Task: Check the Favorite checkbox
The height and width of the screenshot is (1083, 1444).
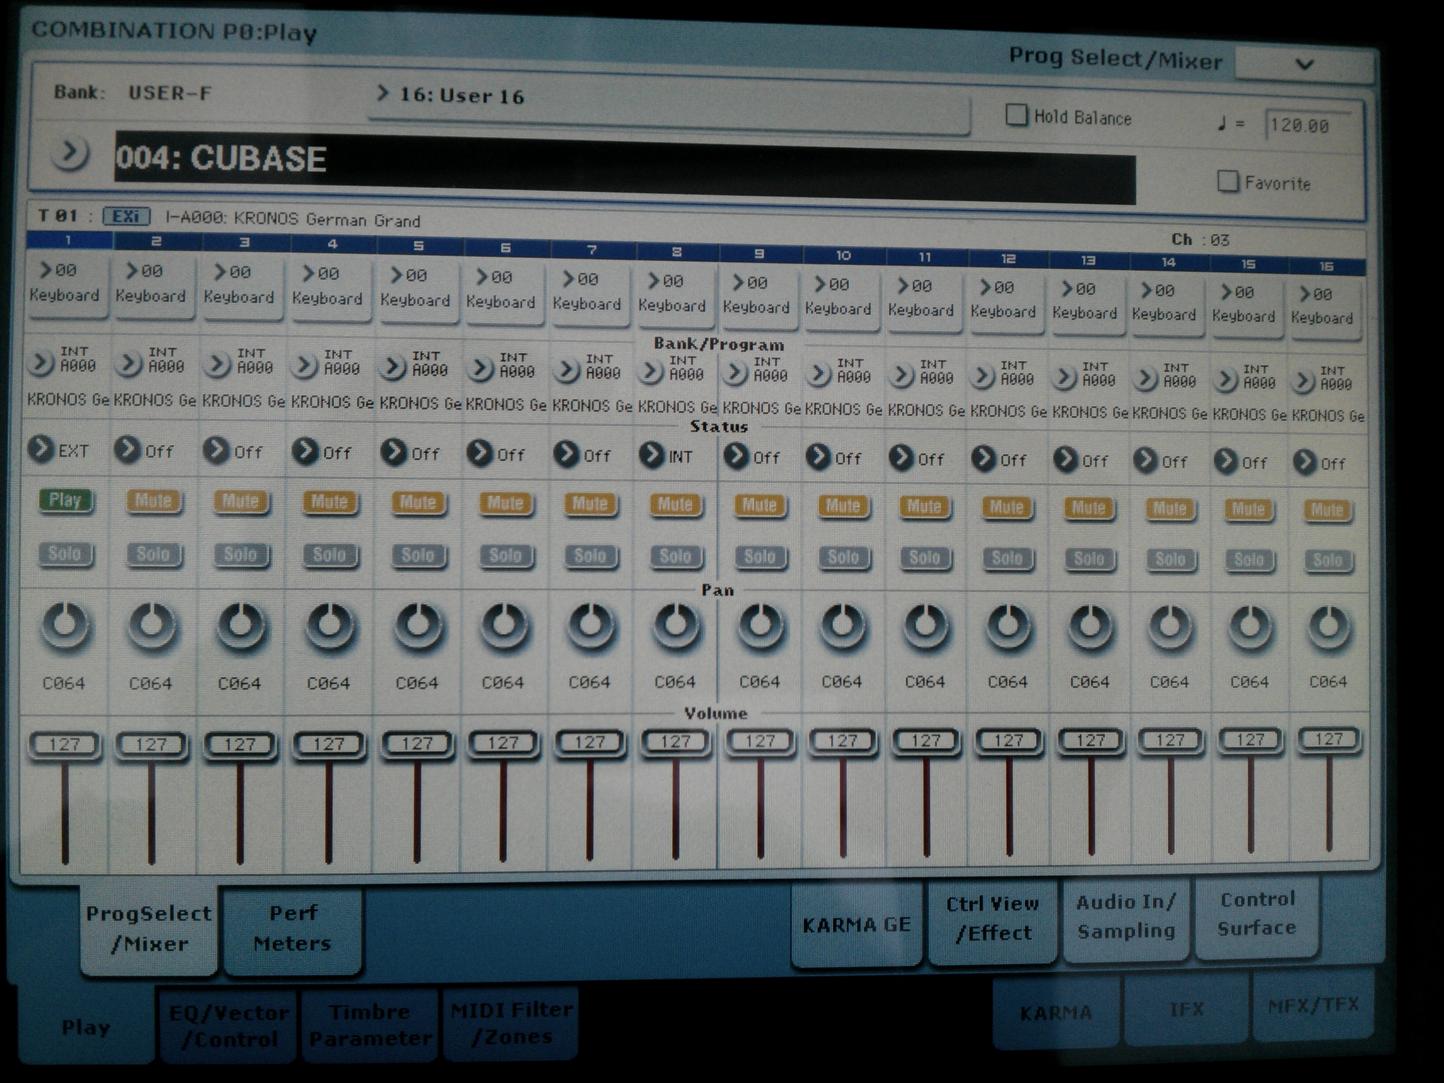Action: pyautogui.click(x=1228, y=181)
